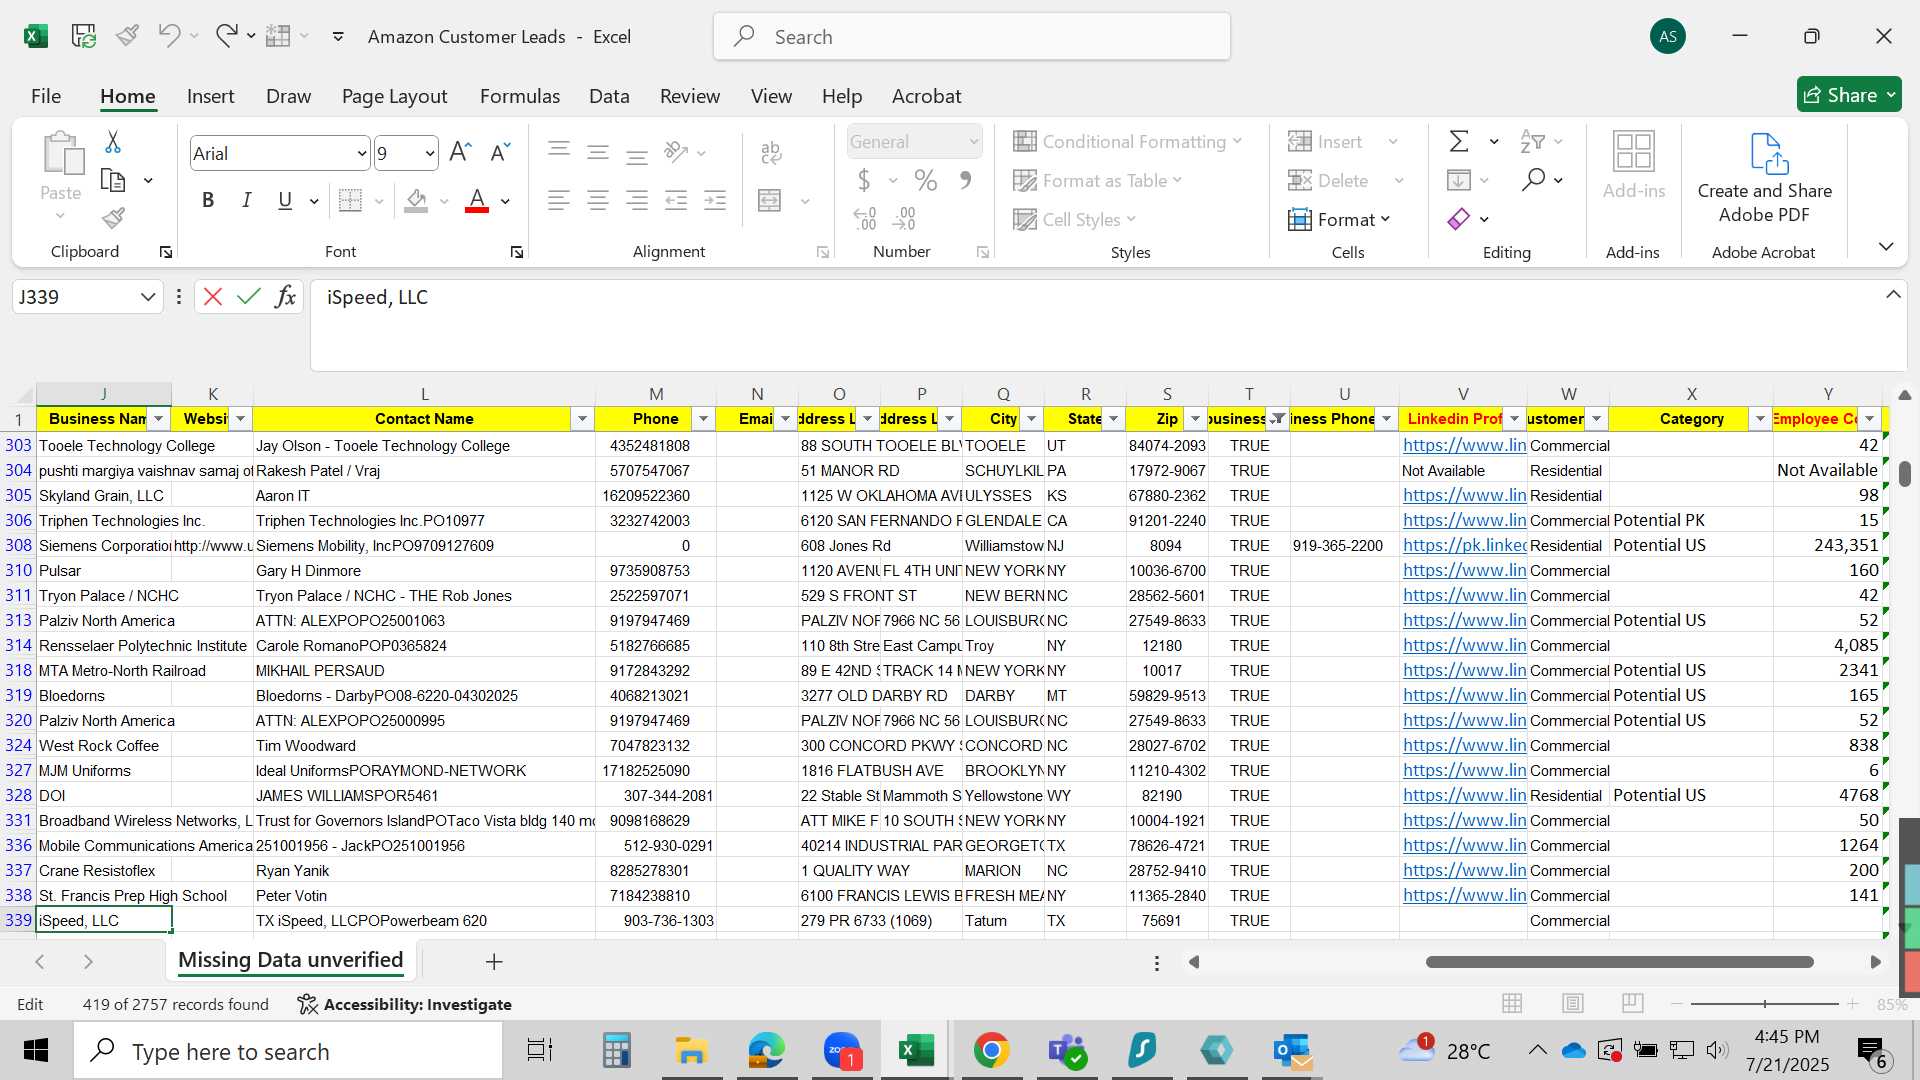This screenshot has width=1920, height=1080.
Task: Click the Share button
Action: pos(1849,95)
